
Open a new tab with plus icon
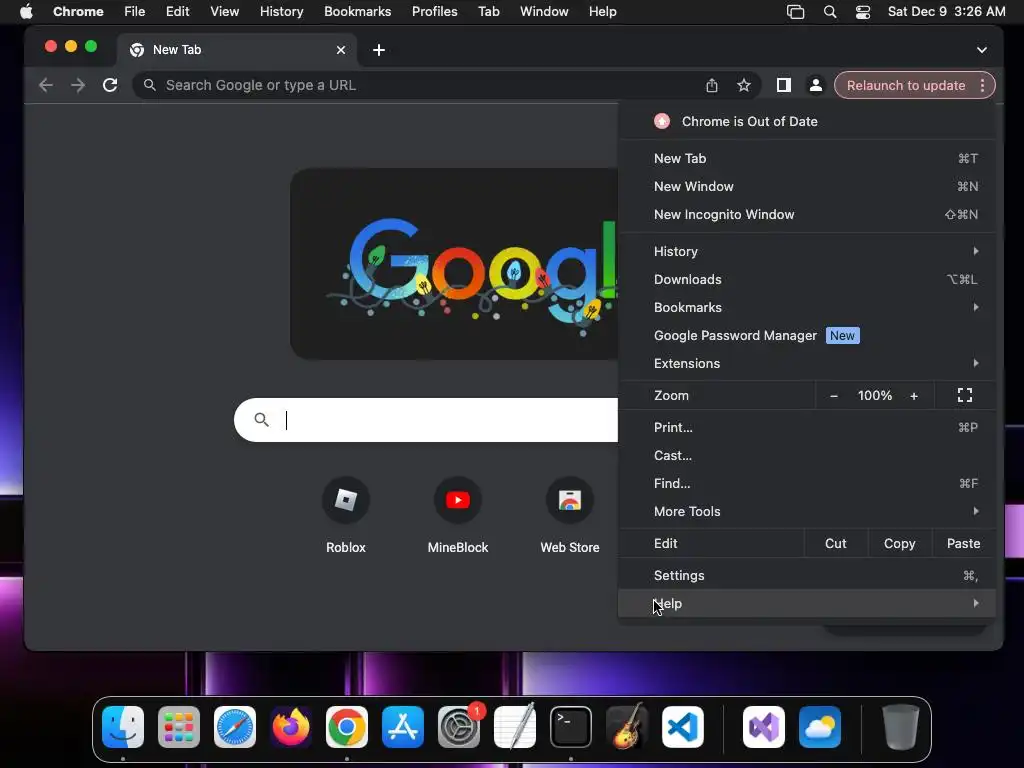tap(379, 50)
